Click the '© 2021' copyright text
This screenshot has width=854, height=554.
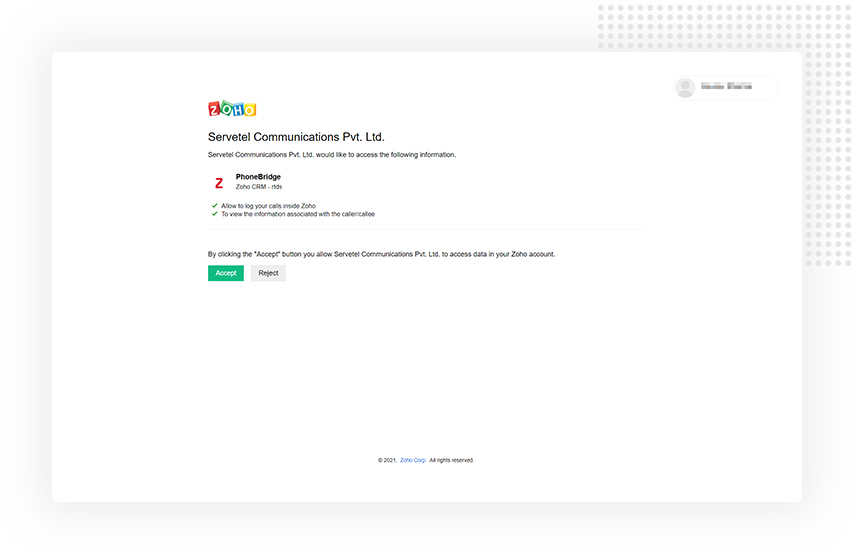[387, 460]
